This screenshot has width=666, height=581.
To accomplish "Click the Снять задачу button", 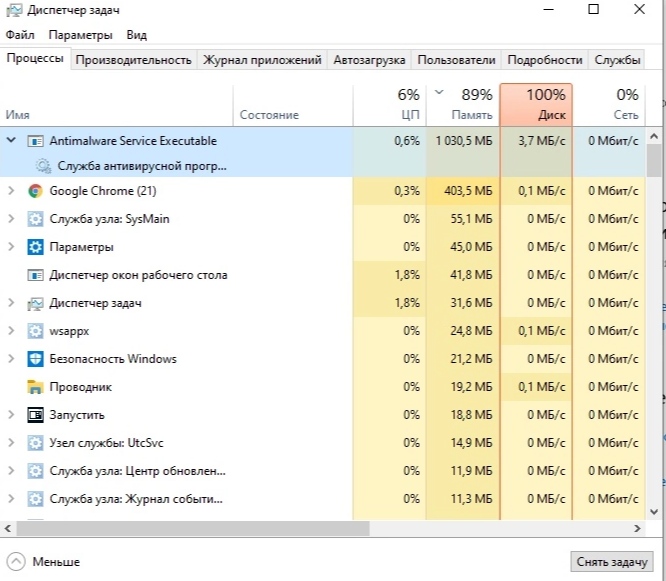I will point(612,562).
